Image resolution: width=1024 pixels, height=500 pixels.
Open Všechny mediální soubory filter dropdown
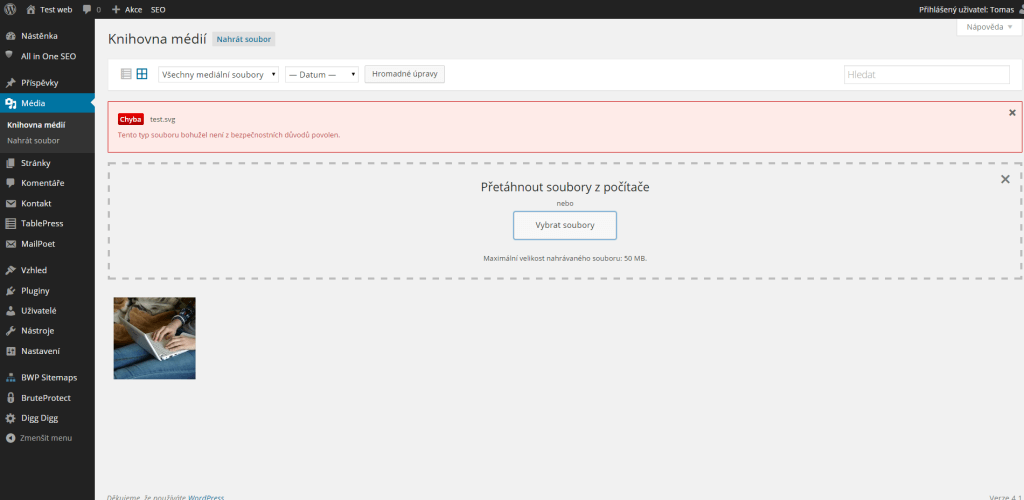[219, 74]
